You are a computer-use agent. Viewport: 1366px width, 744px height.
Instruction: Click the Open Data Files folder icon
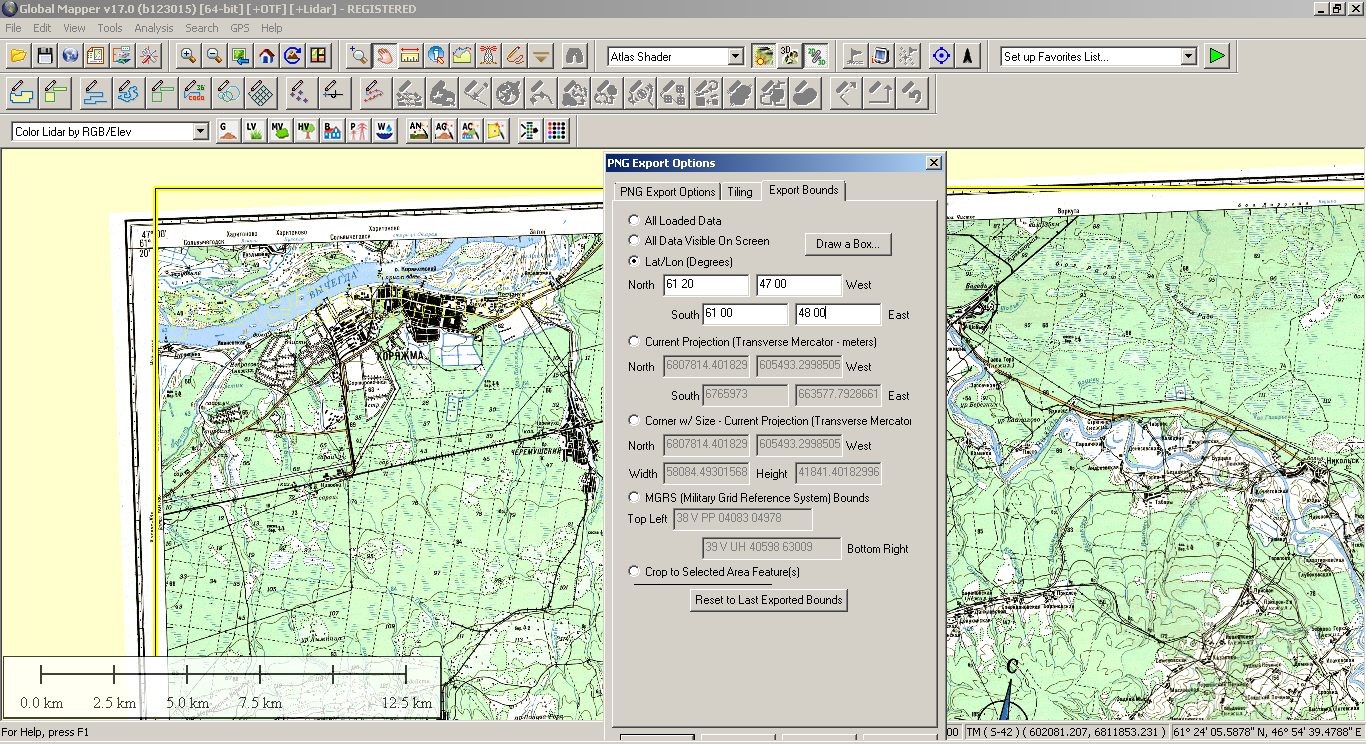[20, 56]
